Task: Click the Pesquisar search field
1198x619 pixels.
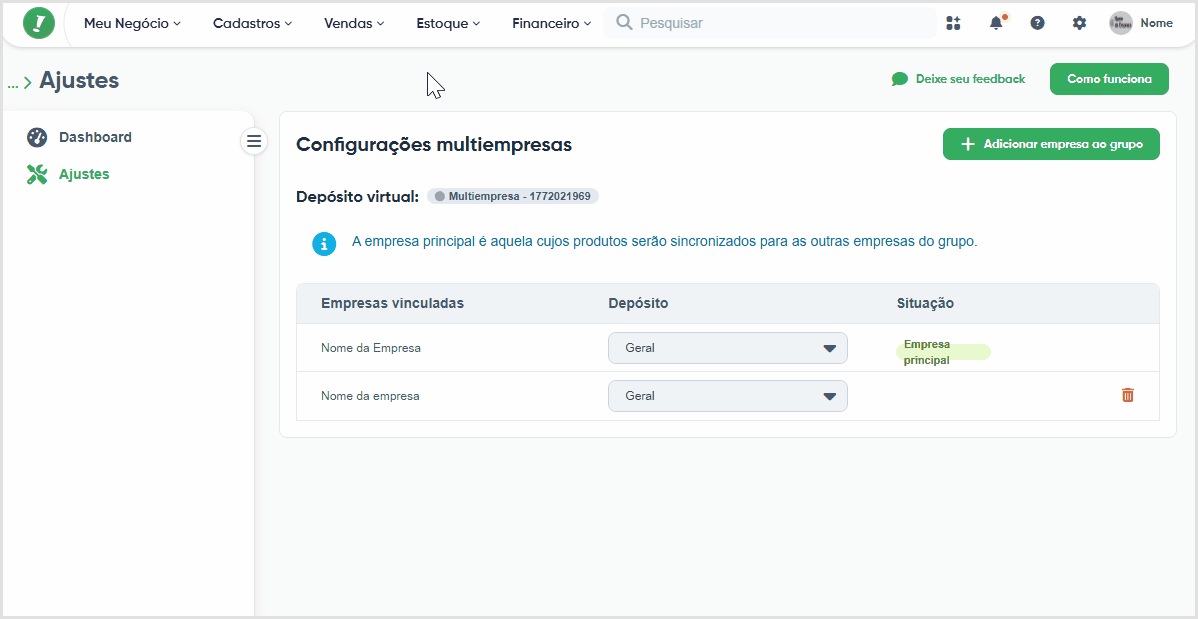Action: 769,23
